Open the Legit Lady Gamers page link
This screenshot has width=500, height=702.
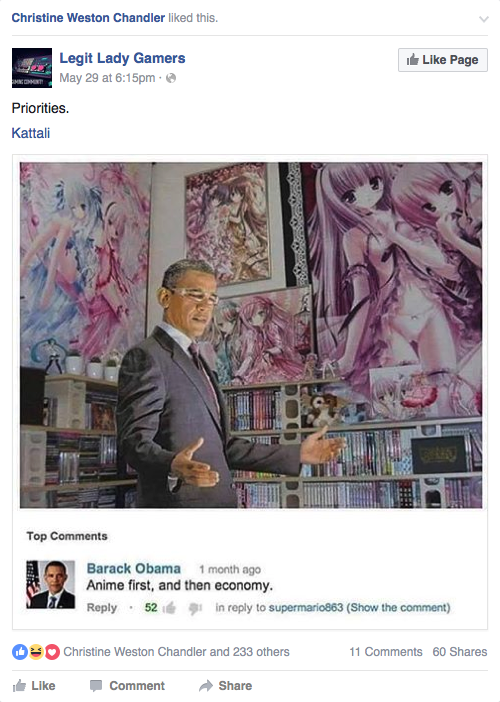tap(122, 58)
